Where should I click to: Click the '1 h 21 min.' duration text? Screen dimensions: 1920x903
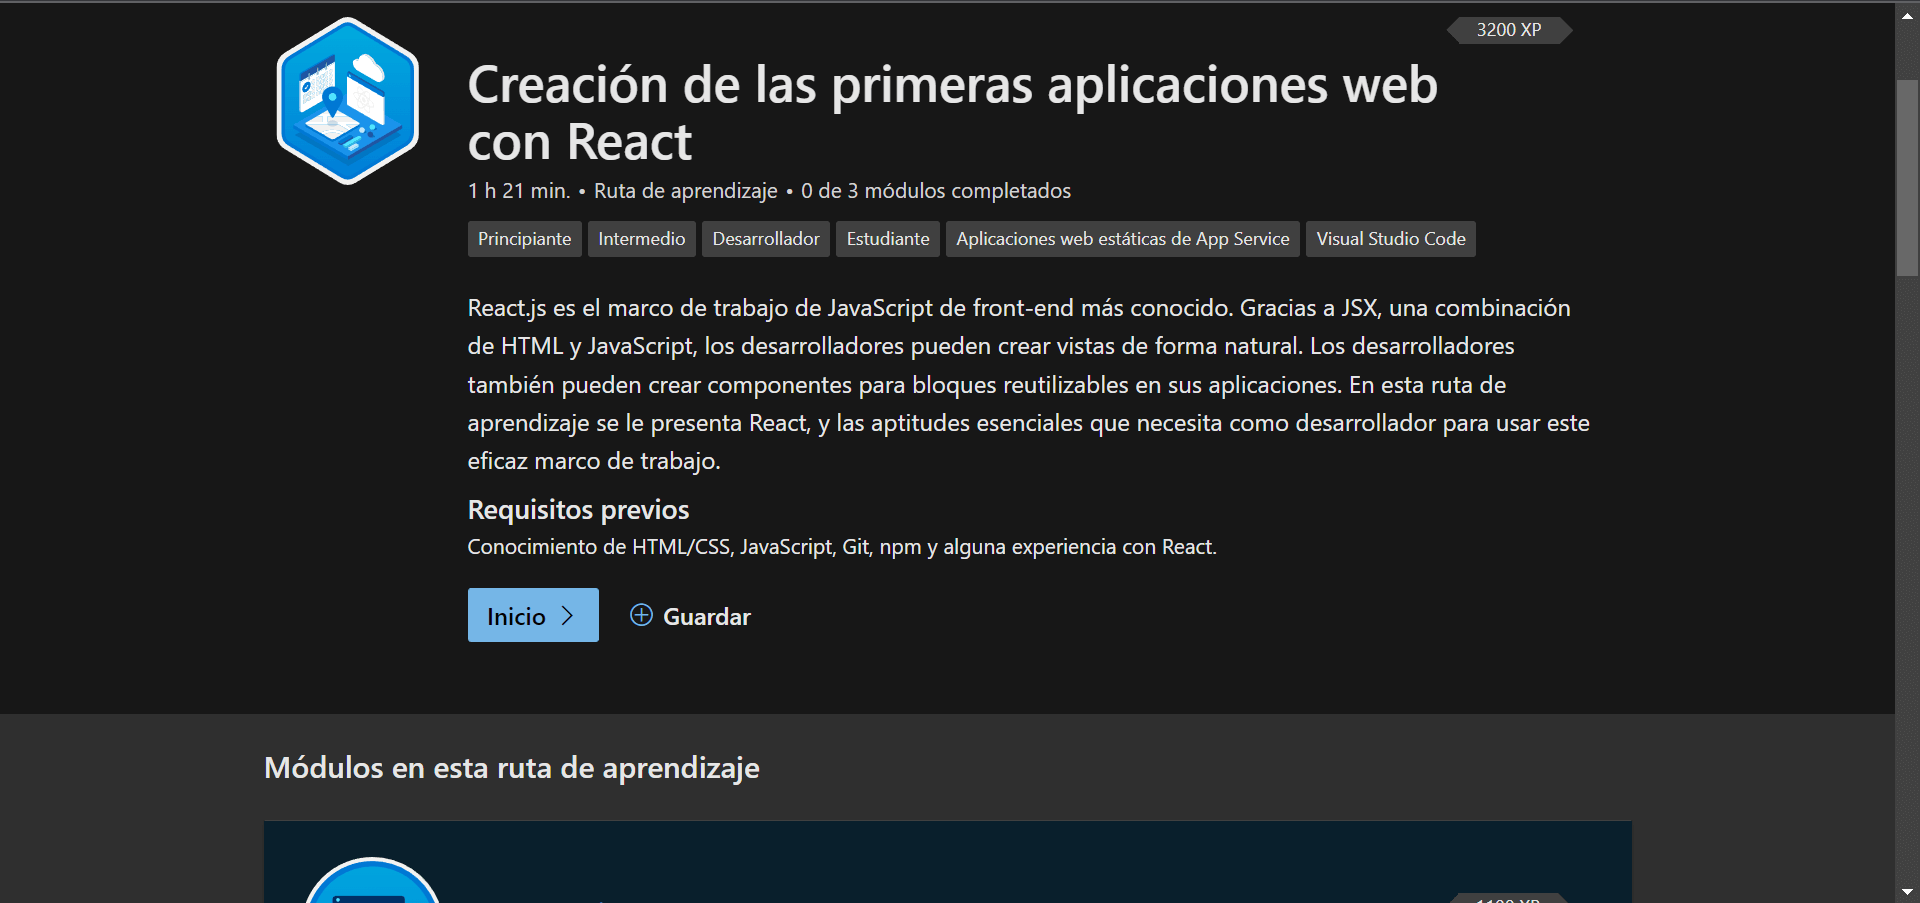(519, 190)
